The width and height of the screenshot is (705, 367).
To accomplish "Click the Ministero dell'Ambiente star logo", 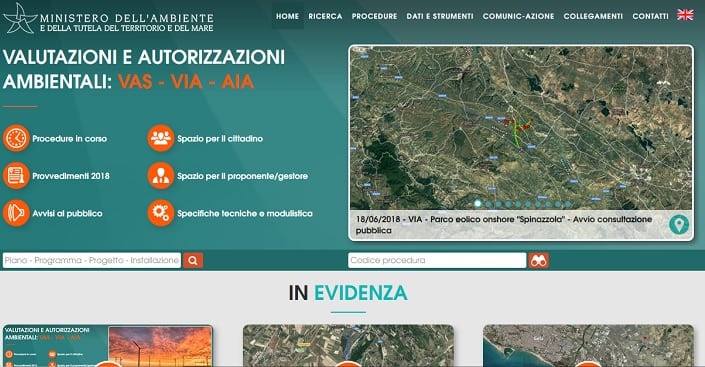I will tap(19, 18).
